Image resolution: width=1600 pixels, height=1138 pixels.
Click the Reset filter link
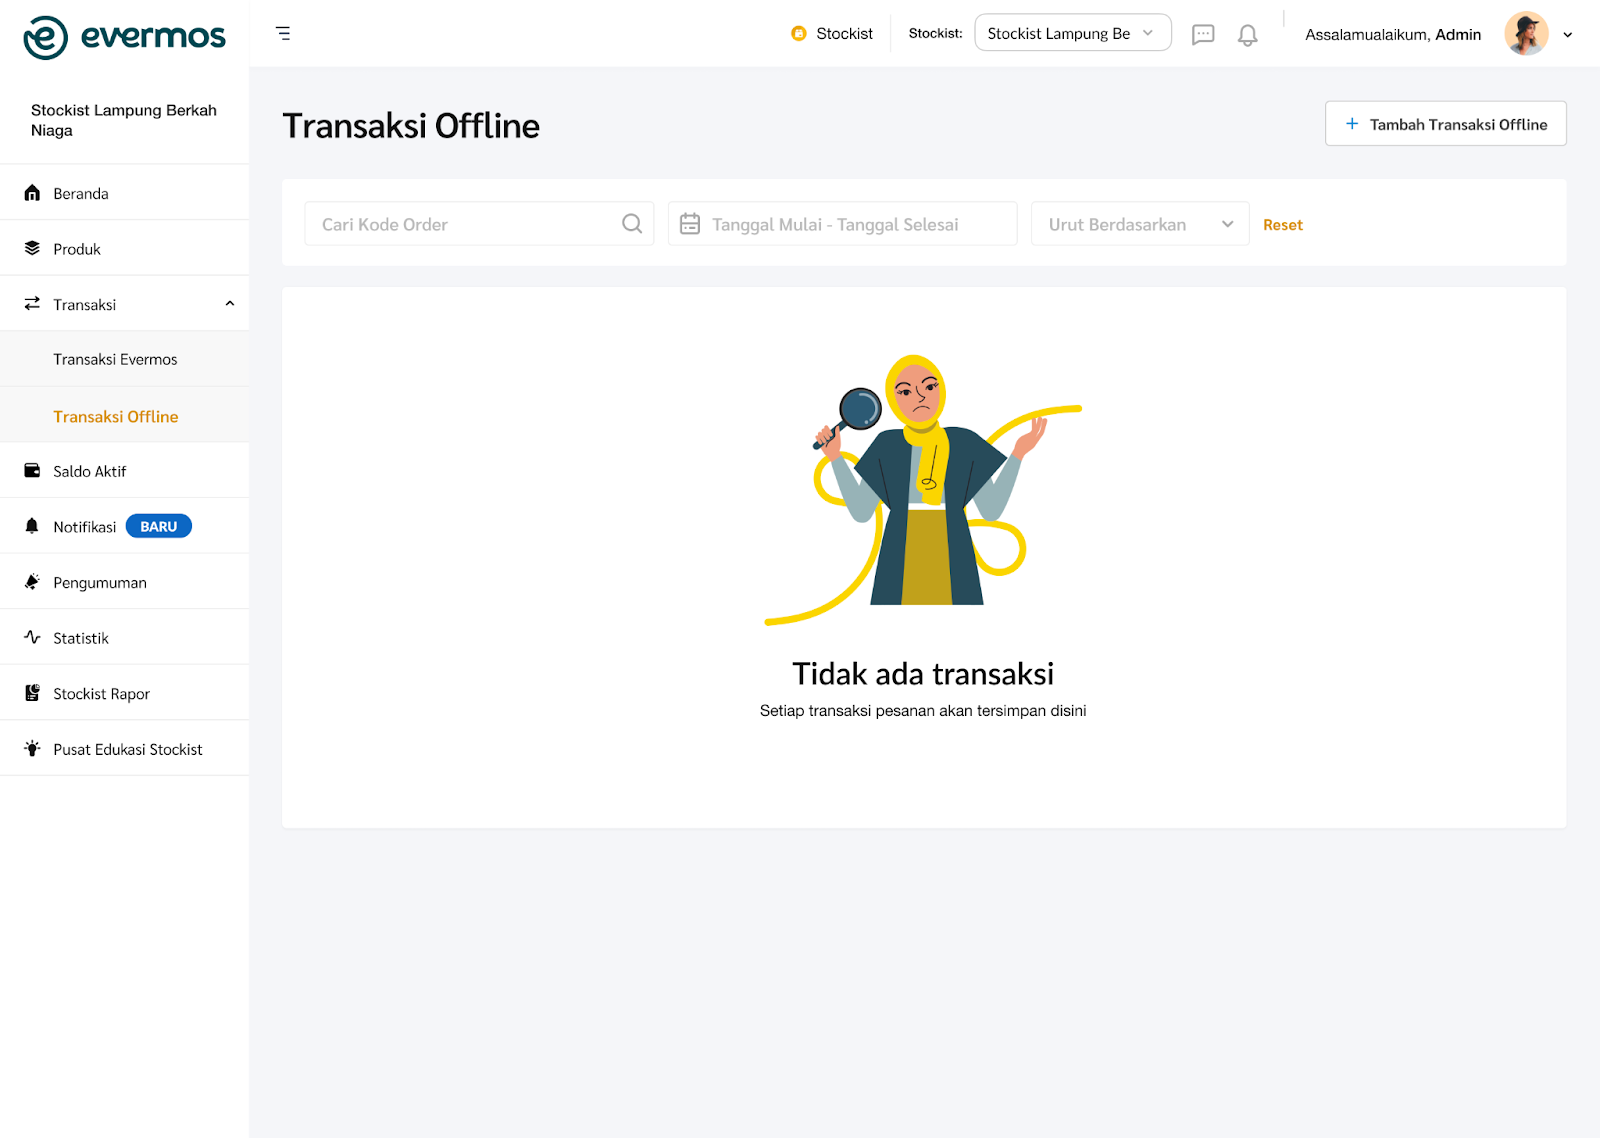(x=1282, y=225)
